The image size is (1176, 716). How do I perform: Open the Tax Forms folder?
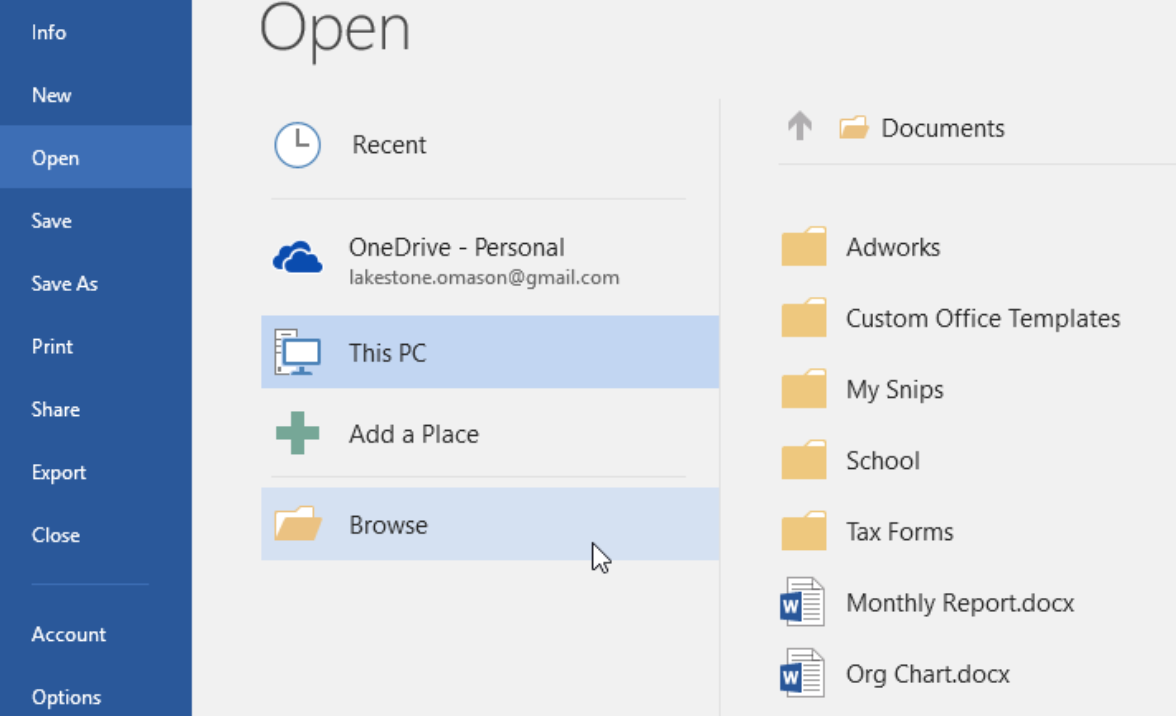point(899,532)
